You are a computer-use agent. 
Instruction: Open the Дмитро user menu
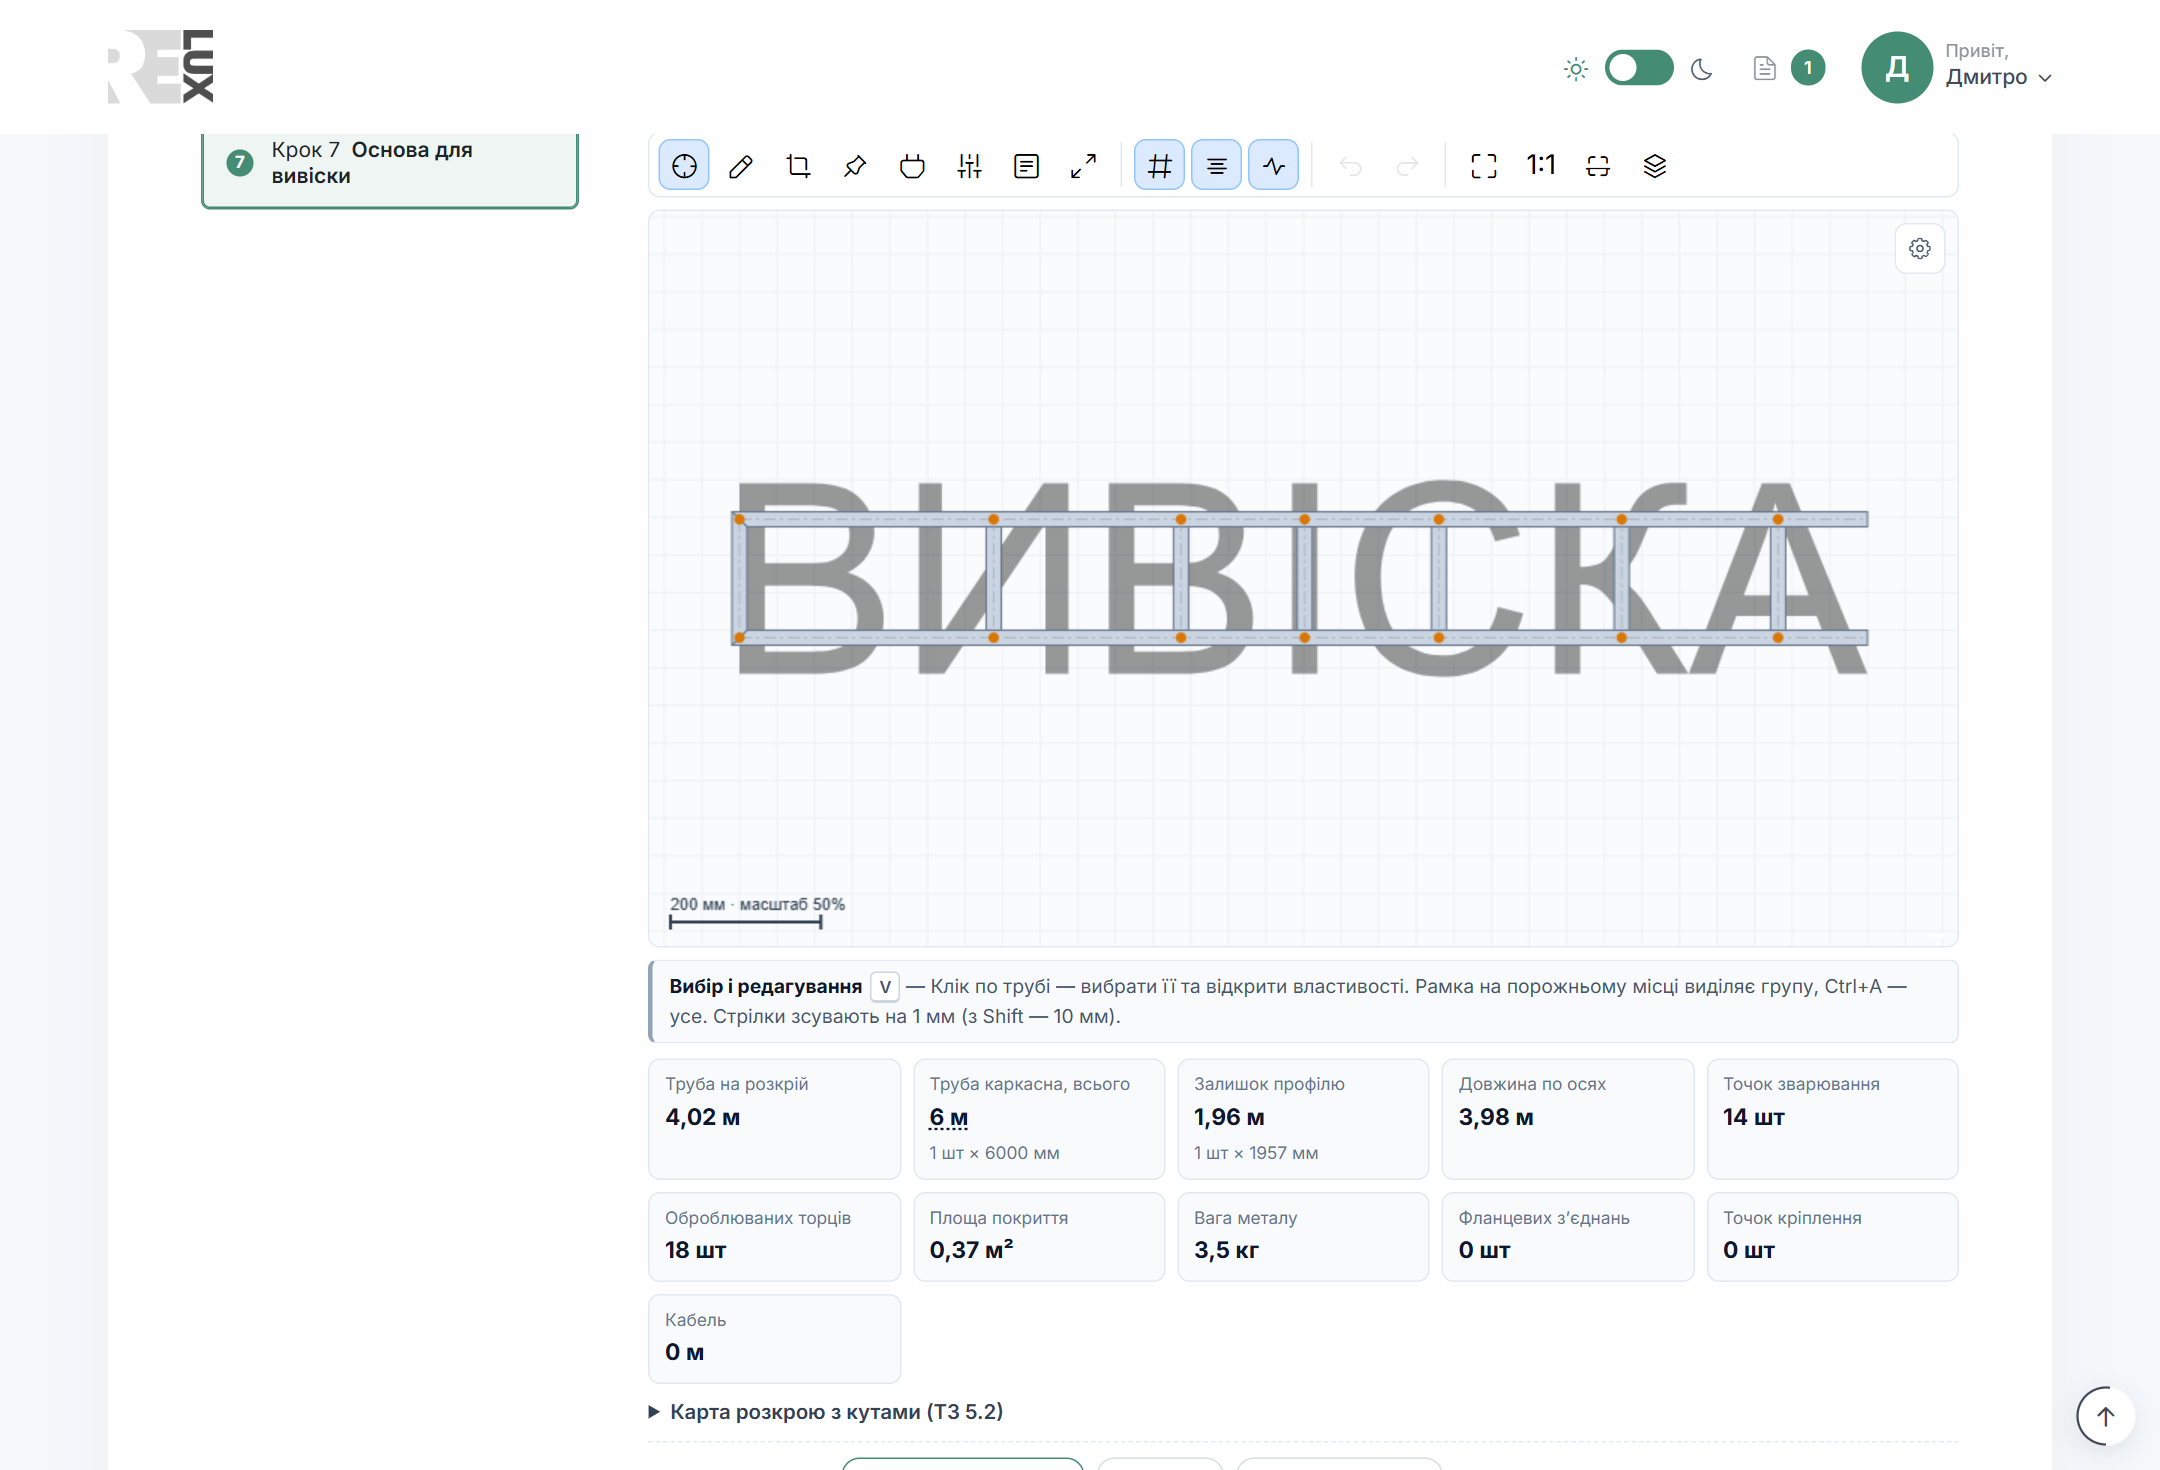1997,77
